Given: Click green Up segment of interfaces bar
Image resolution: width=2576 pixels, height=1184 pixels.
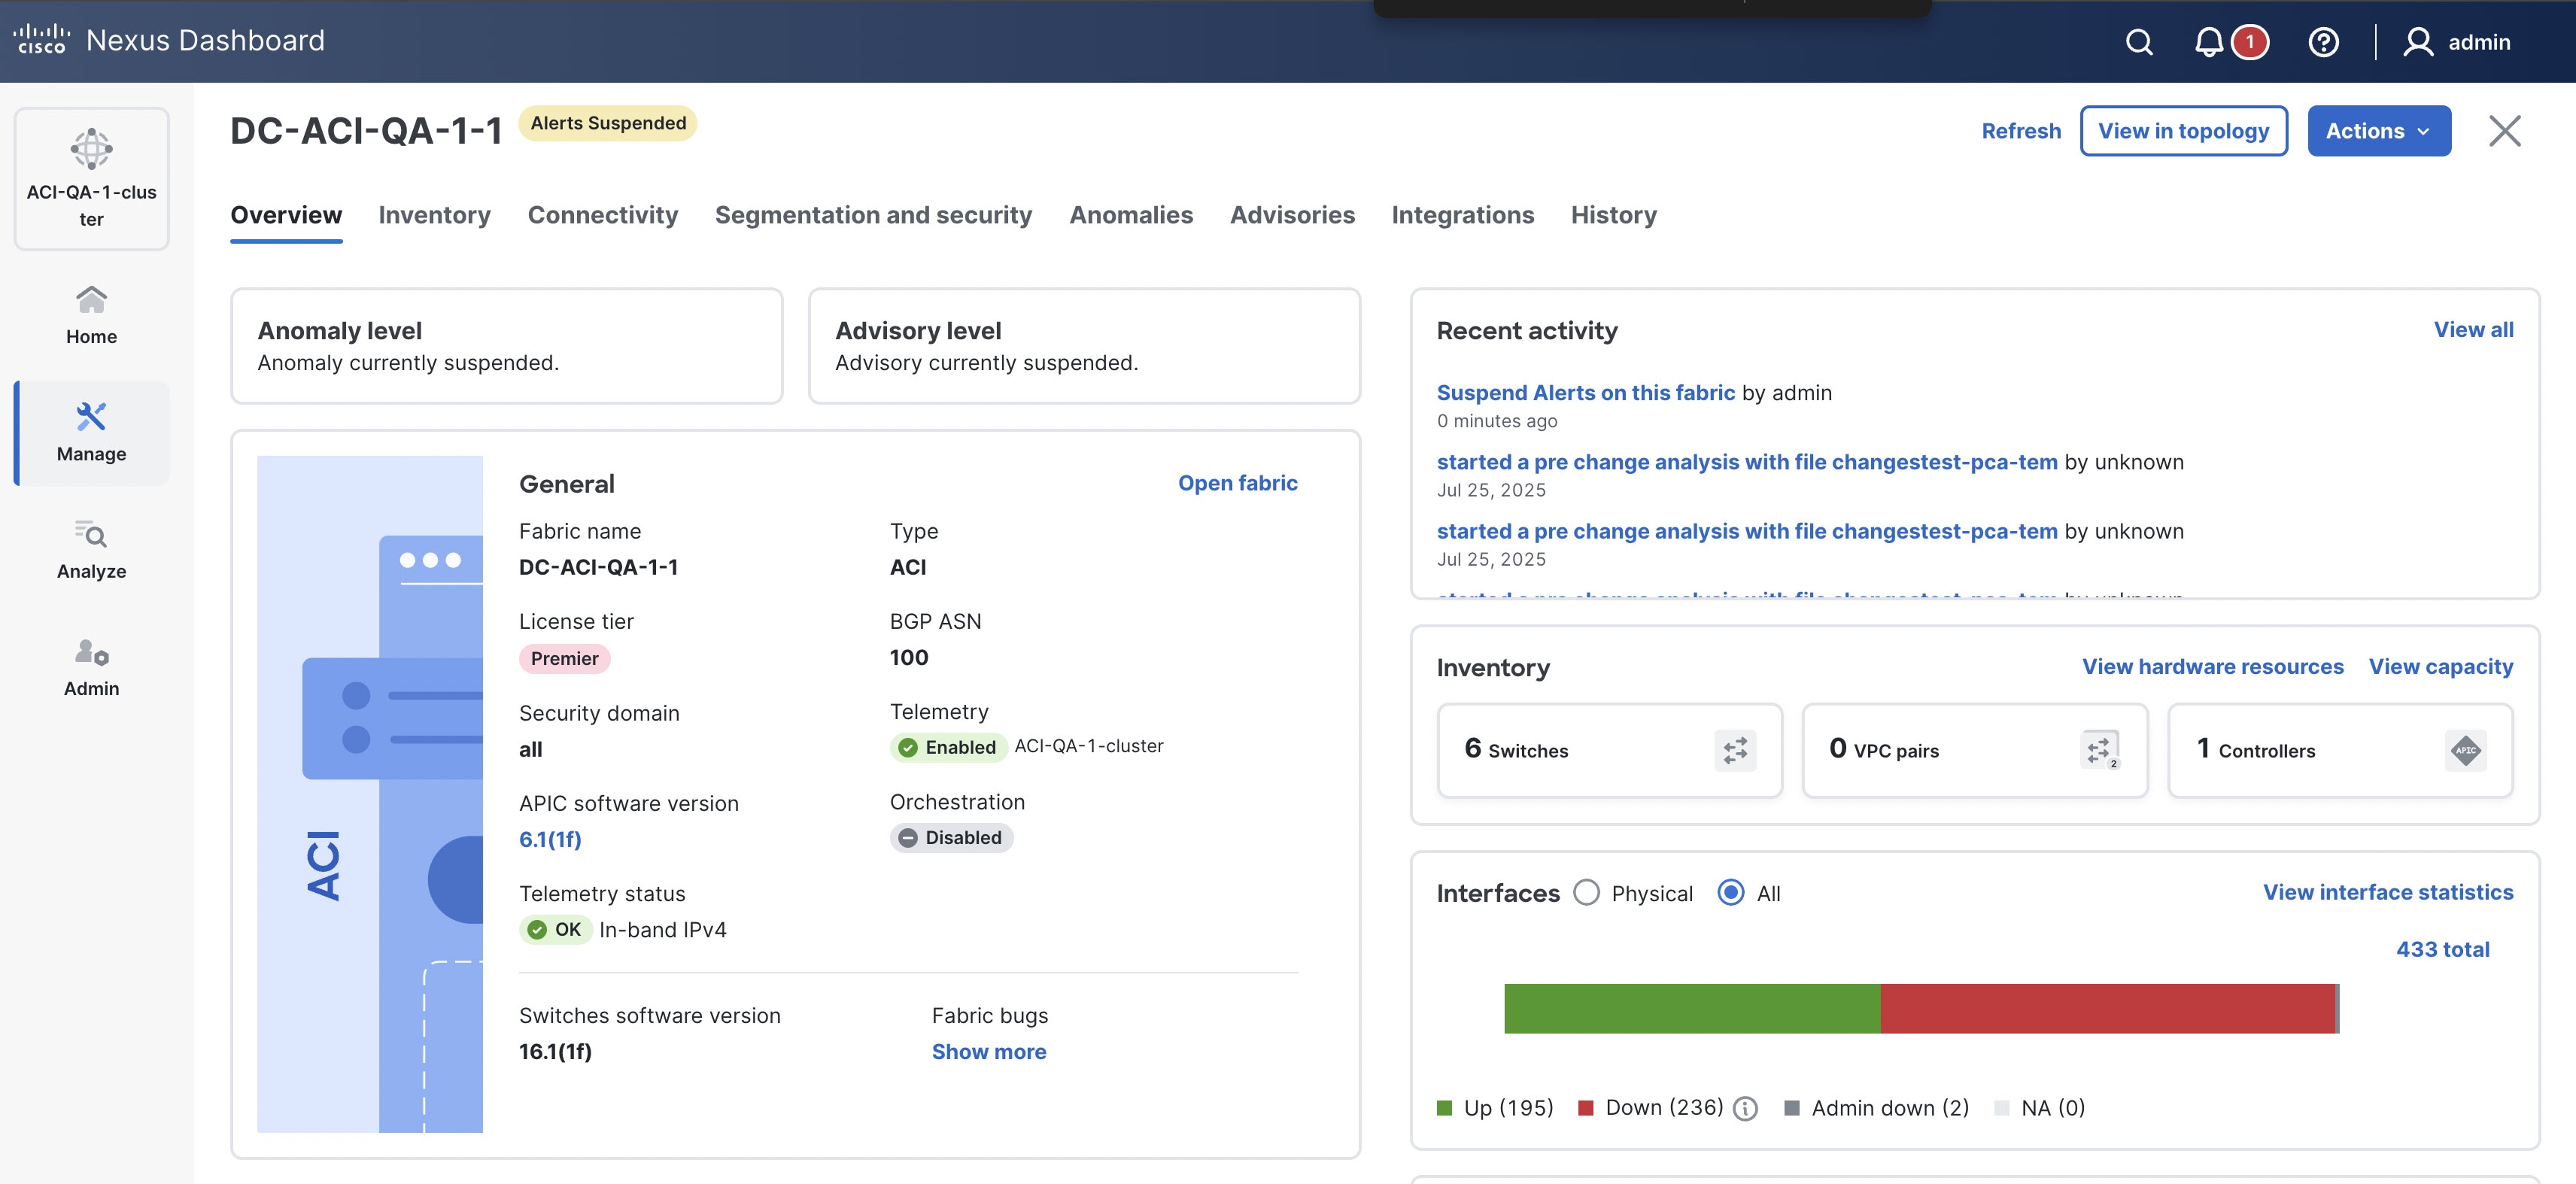Looking at the screenshot, I should (x=1692, y=1008).
